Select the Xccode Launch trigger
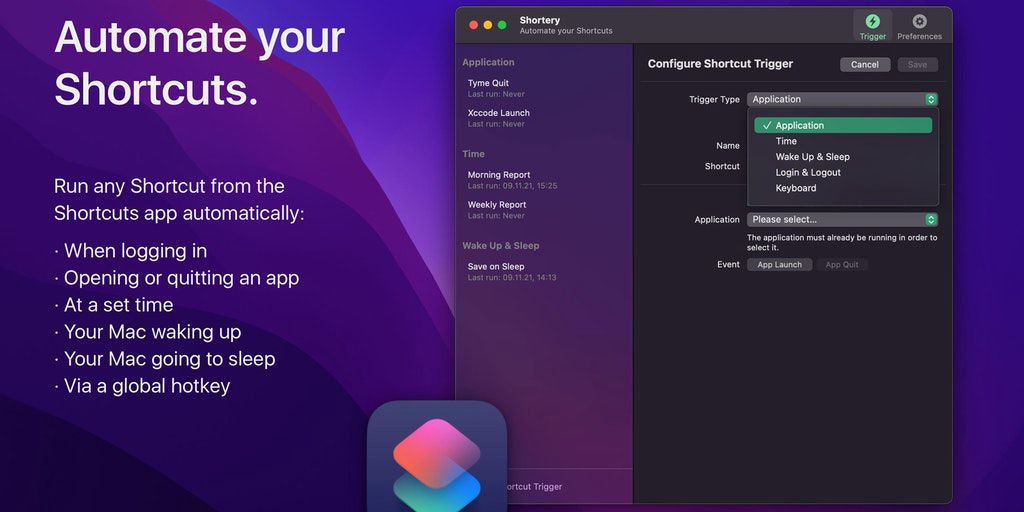 pos(543,118)
